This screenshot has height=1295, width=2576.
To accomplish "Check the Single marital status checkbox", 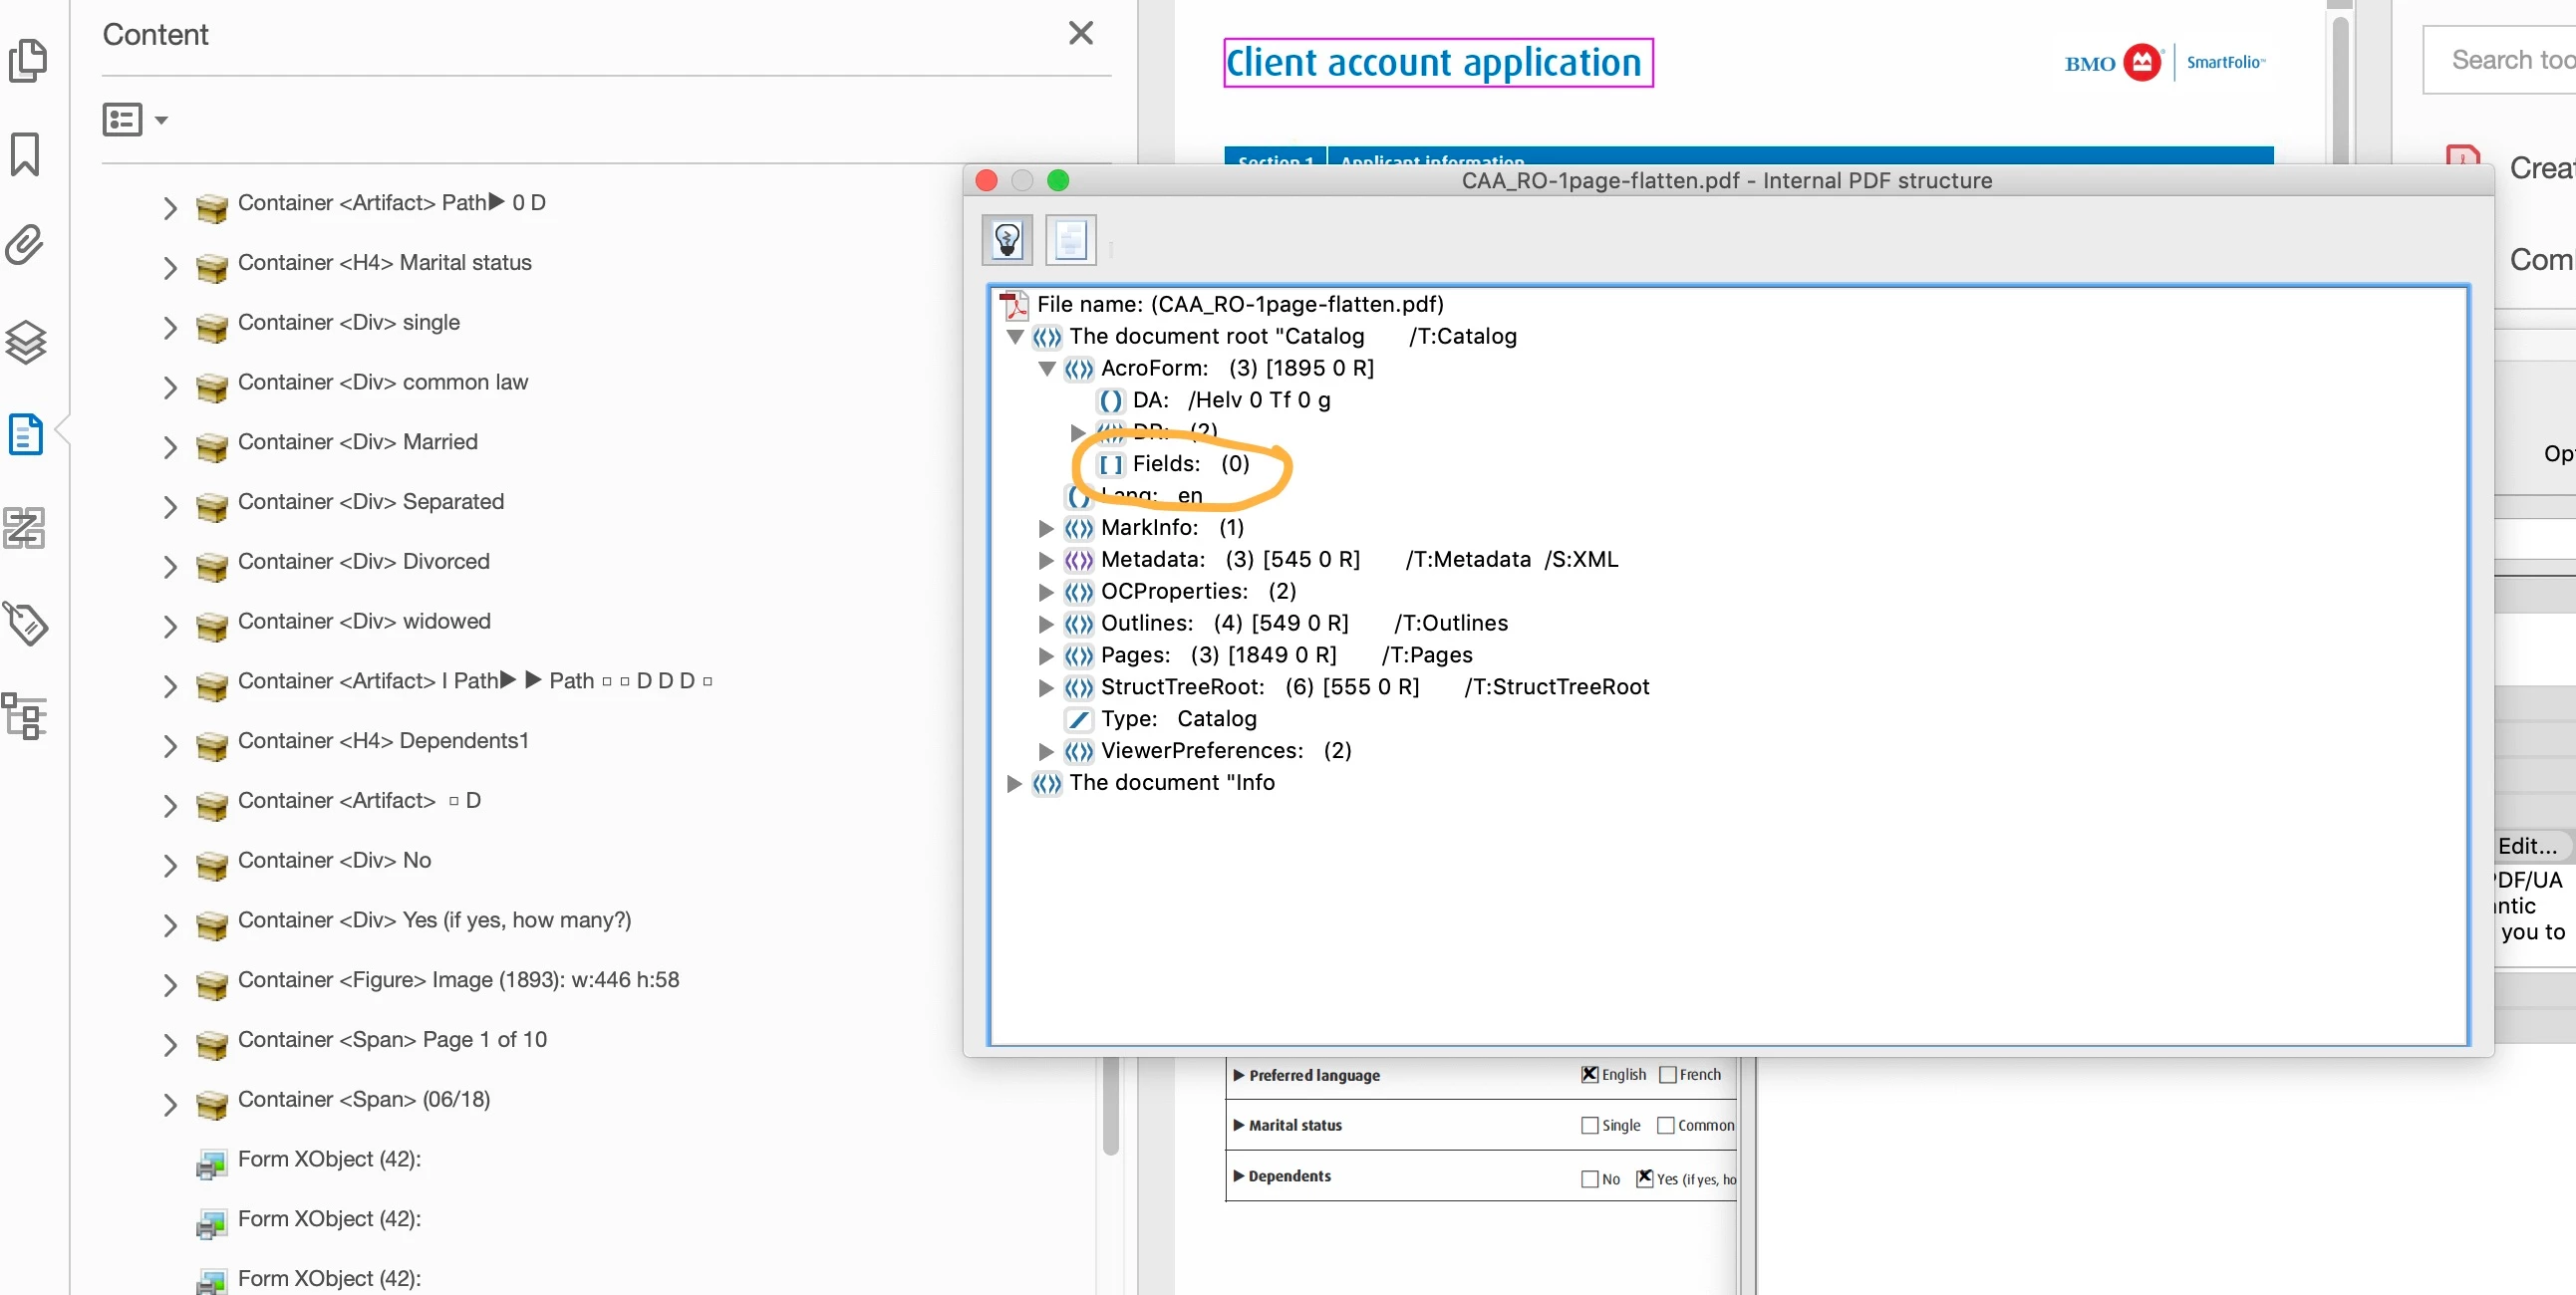I will 1589,1125.
